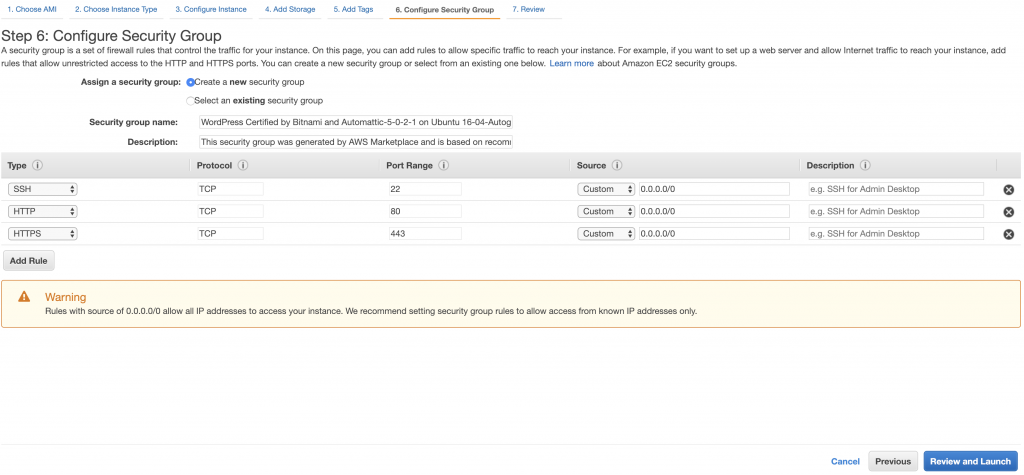Click the Cancel link
Screen dimensions: 1024x475
(x=845, y=461)
